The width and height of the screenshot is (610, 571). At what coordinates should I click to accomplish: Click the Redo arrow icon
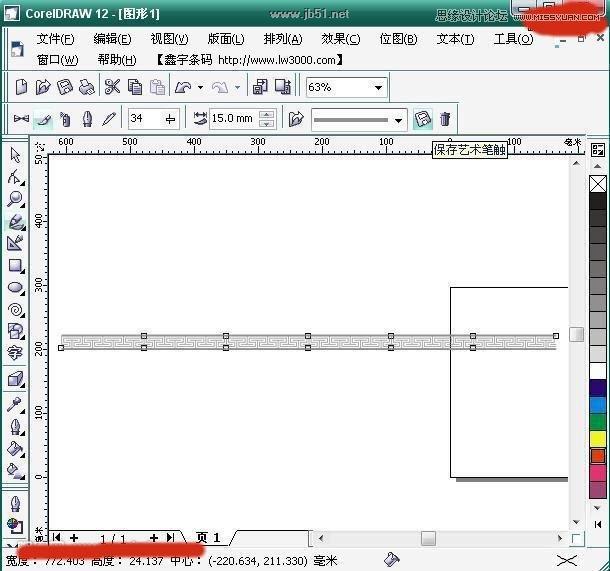220,87
